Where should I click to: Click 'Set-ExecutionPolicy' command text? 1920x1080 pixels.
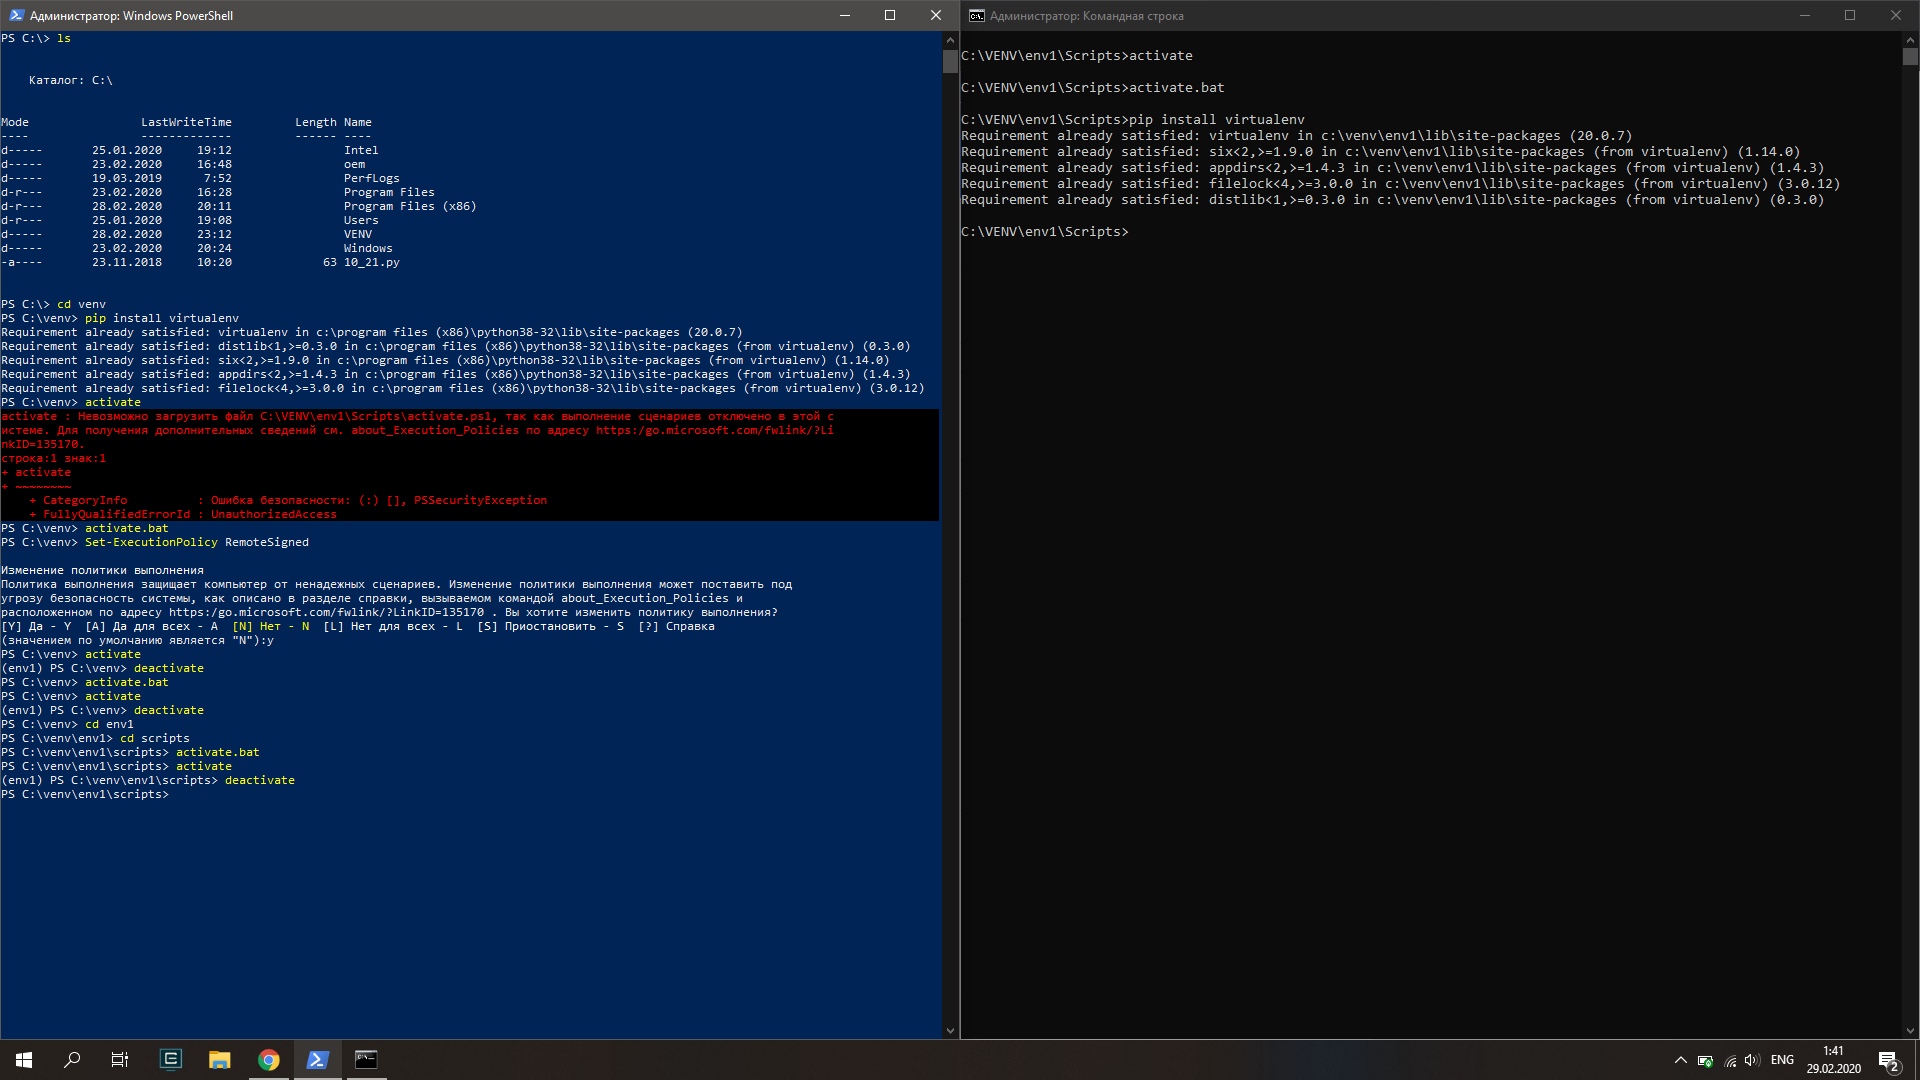151,542
